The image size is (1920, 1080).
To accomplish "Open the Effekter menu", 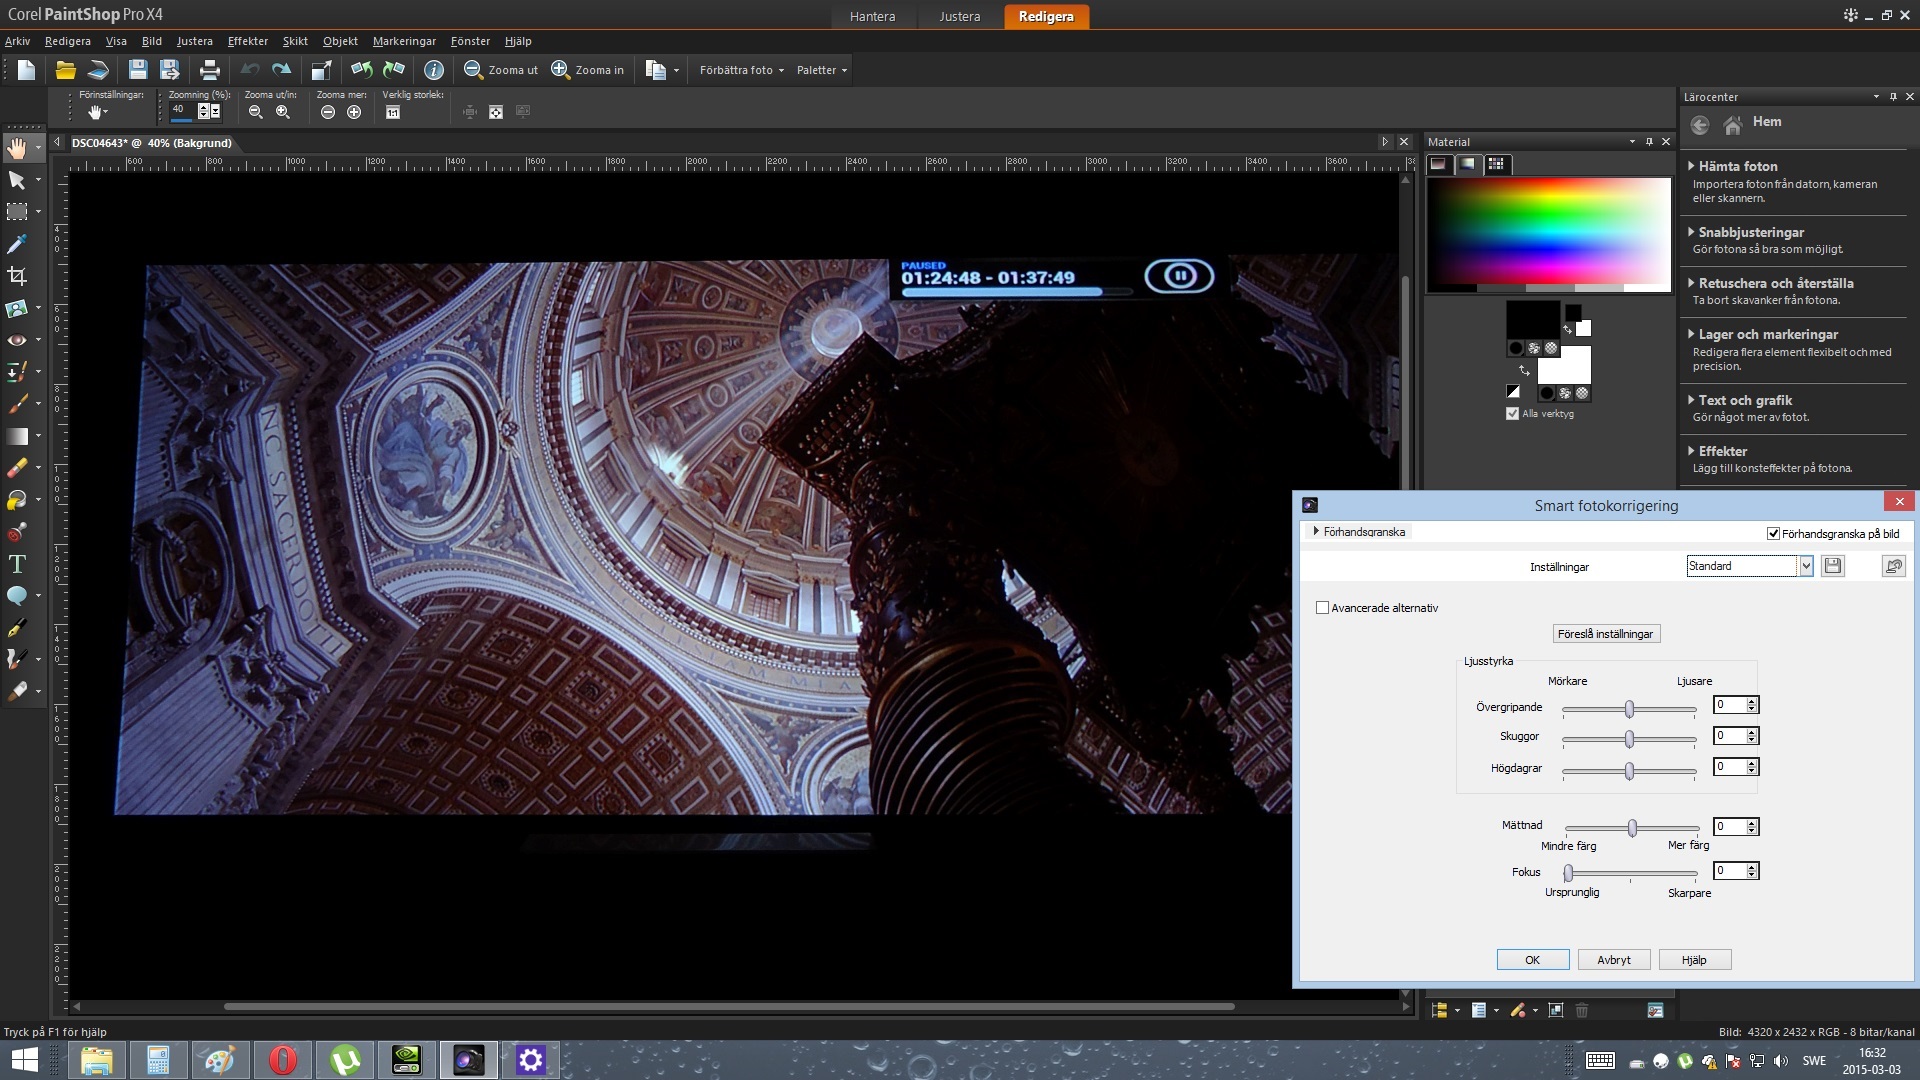I will pos(247,41).
